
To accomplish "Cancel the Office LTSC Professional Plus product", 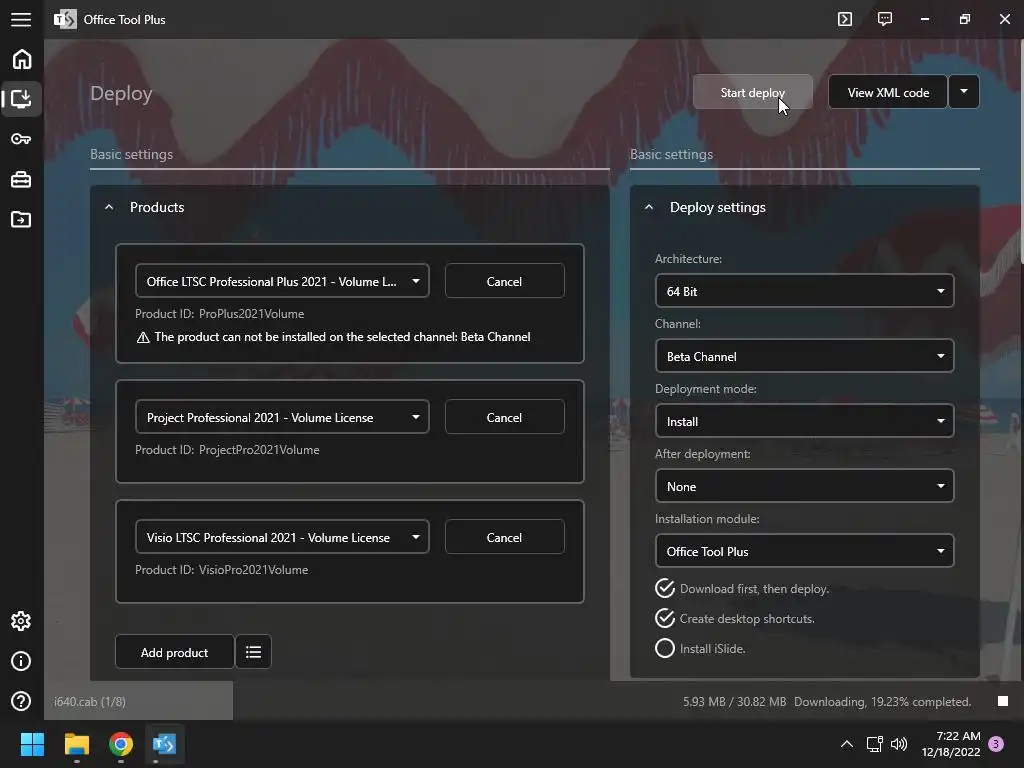I will [504, 281].
